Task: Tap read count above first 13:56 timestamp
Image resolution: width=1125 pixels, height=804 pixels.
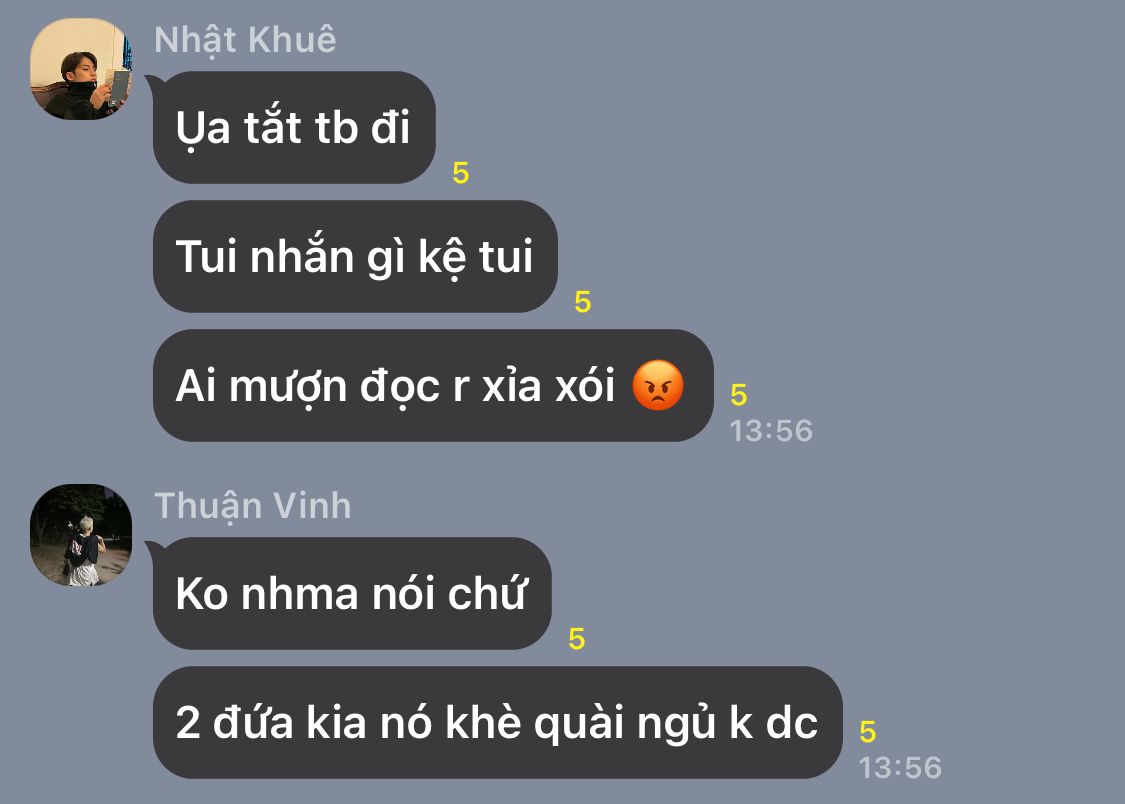Action: pyautogui.click(x=739, y=395)
